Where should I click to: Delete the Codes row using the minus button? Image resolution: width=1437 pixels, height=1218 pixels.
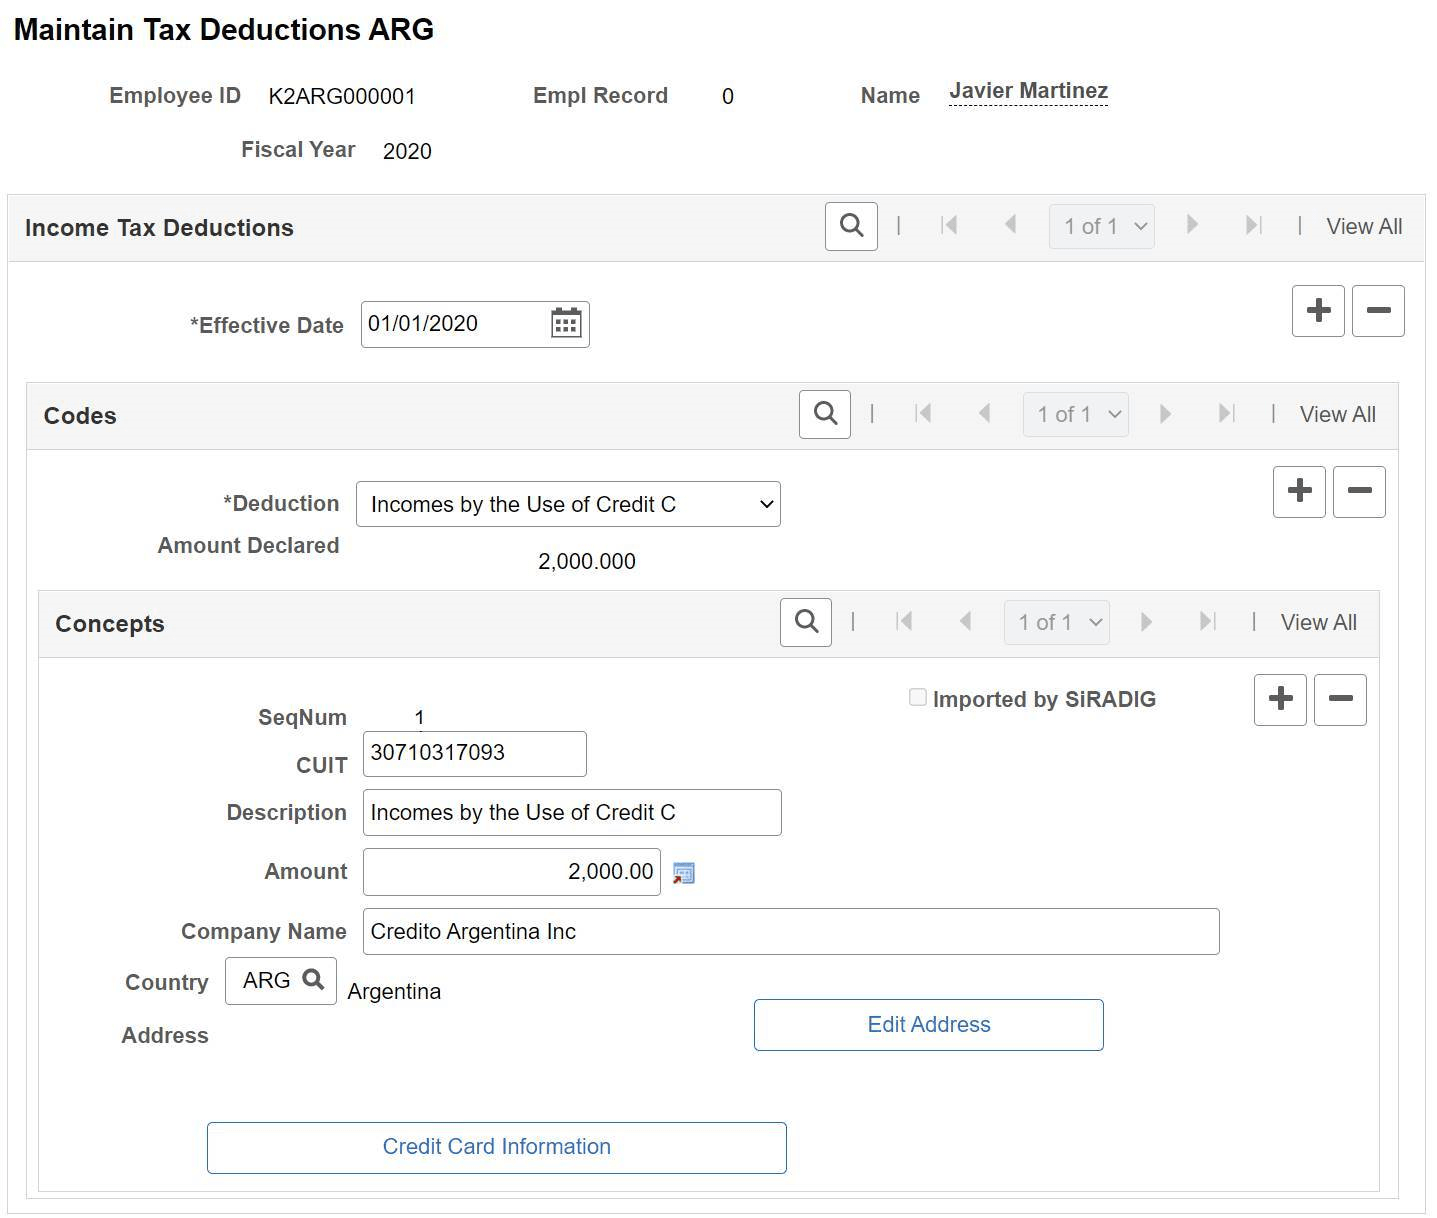[1358, 491]
